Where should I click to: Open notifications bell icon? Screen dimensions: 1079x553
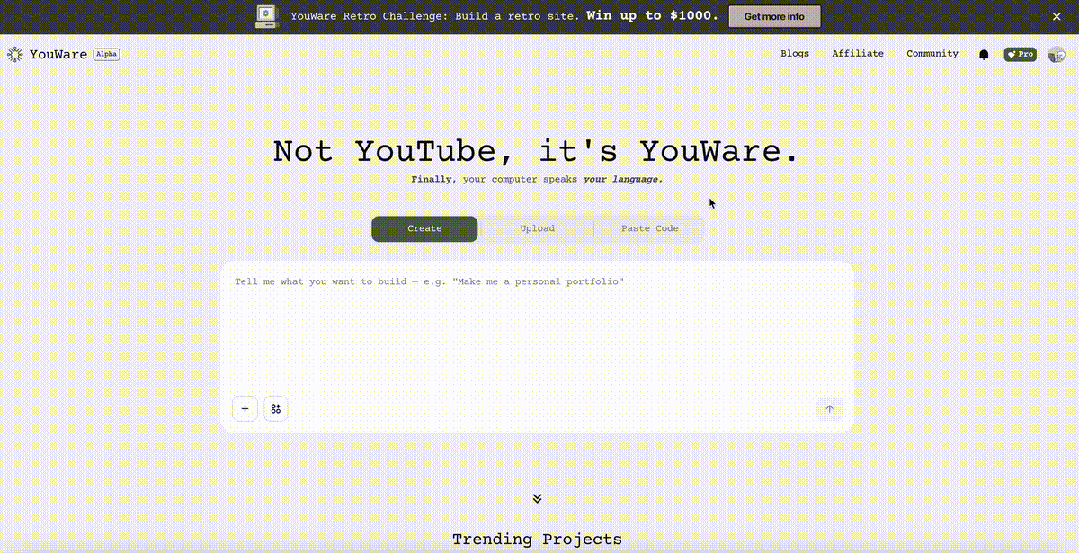tap(983, 55)
